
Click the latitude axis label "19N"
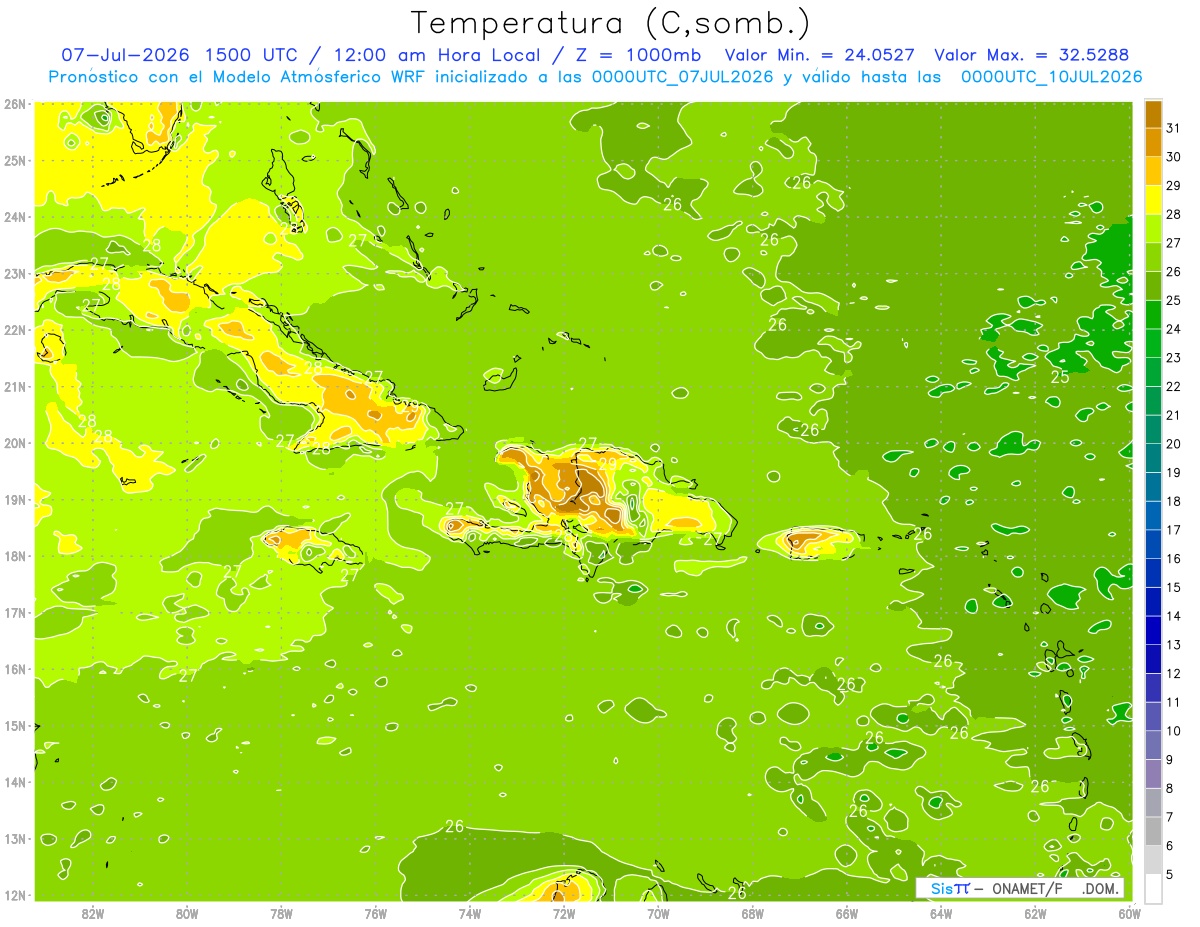click(14, 499)
